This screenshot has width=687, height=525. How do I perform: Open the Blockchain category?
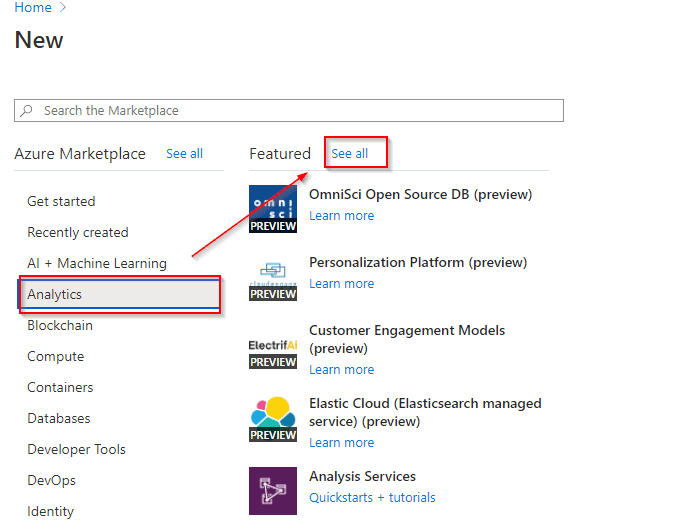[x=60, y=325]
